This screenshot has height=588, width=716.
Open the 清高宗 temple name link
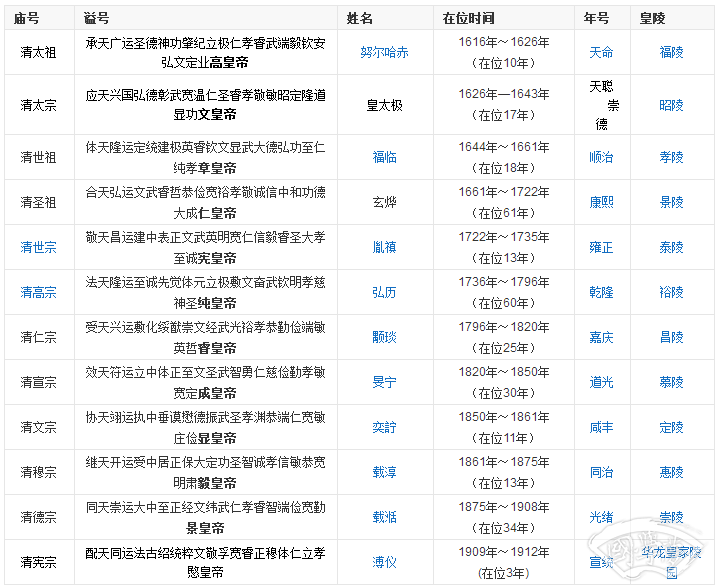38,292
